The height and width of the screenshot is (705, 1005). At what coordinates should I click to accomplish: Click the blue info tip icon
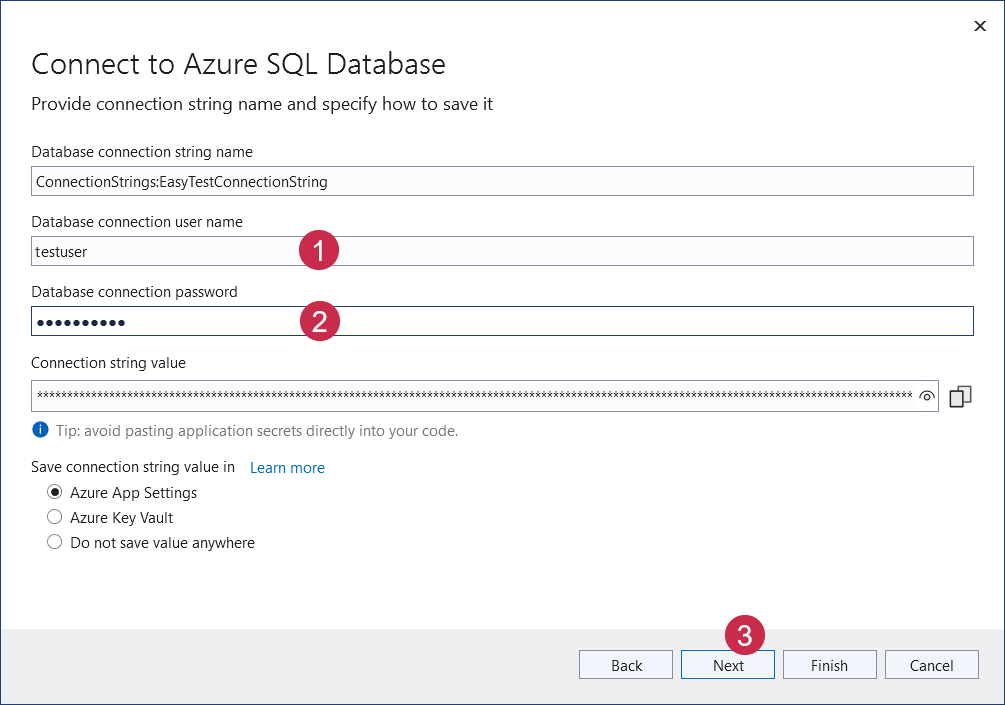click(40, 430)
